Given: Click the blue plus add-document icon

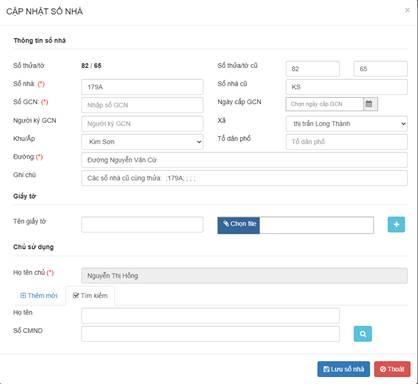Looking at the screenshot, I should coord(396,225).
